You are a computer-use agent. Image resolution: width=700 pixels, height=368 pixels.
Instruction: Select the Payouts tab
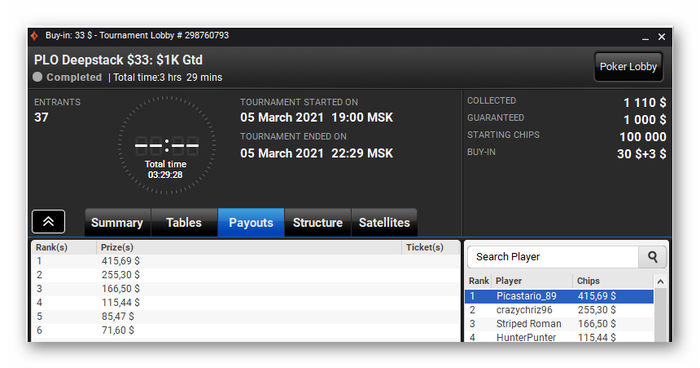tap(251, 222)
